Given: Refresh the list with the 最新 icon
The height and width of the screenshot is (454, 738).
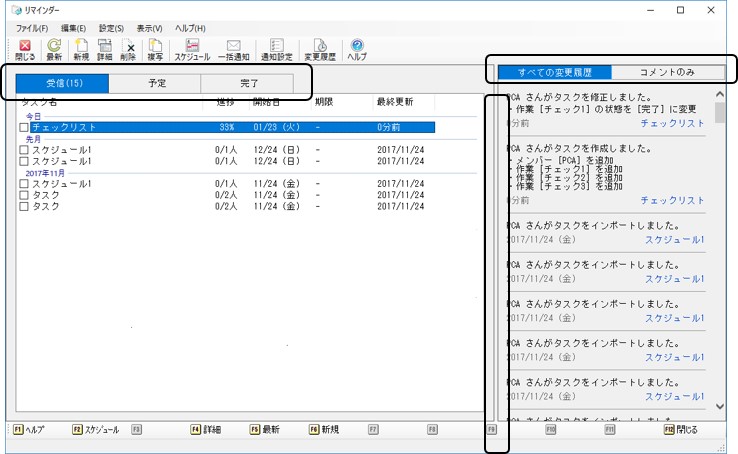Looking at the screenshot, I should 54,50.
